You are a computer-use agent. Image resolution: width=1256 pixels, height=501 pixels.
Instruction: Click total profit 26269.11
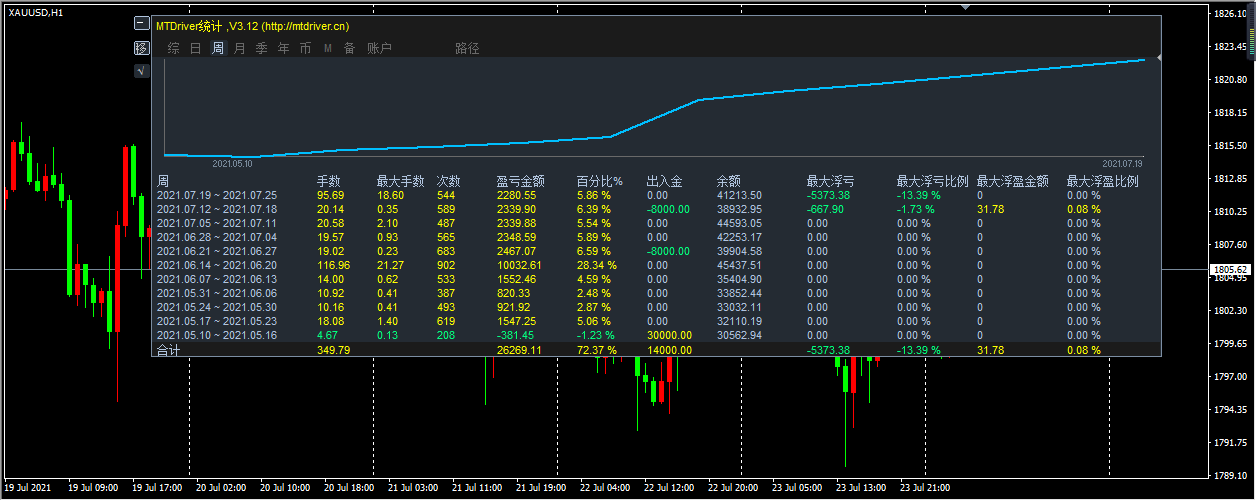pyautogui.click(x=519, y=350)
